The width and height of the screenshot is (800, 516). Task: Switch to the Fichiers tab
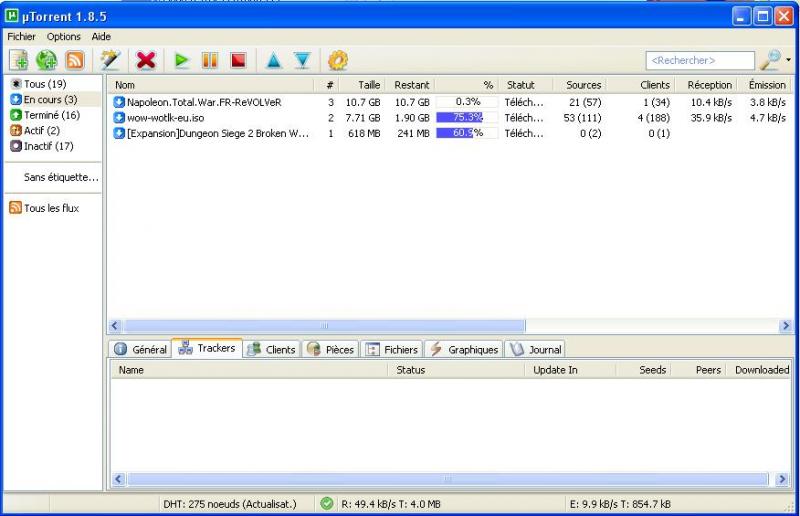tap(392, 350)
